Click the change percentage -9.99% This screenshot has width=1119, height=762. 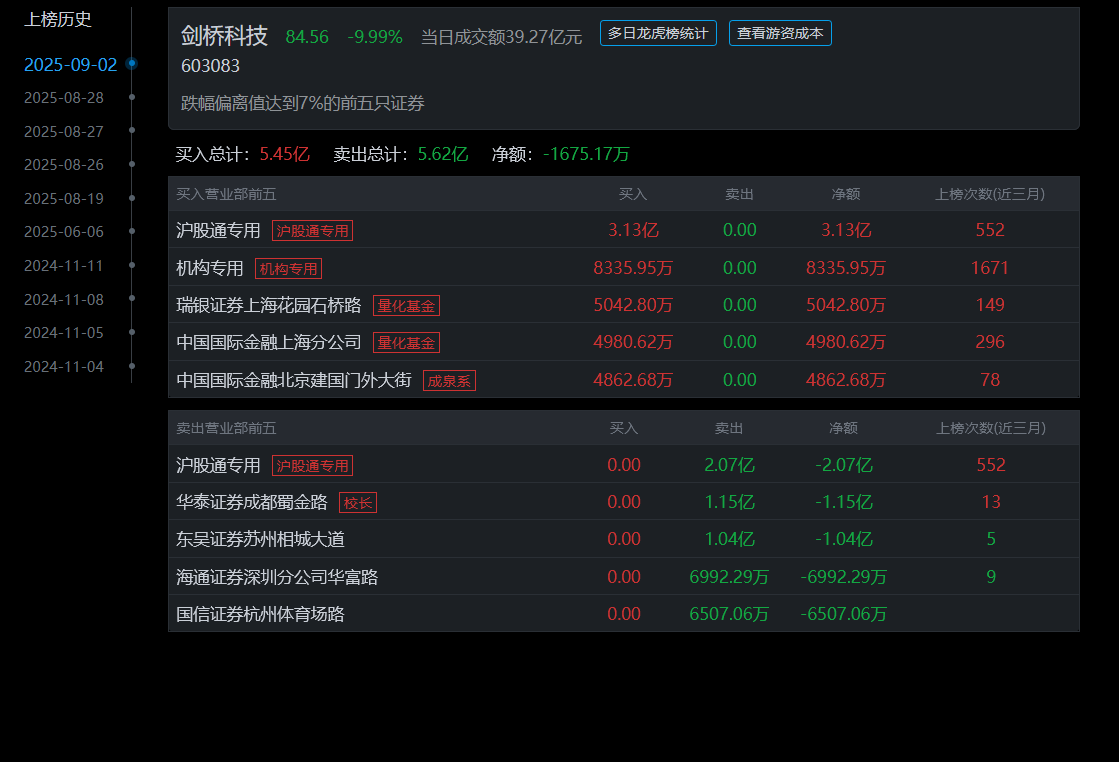click(375, 37)
